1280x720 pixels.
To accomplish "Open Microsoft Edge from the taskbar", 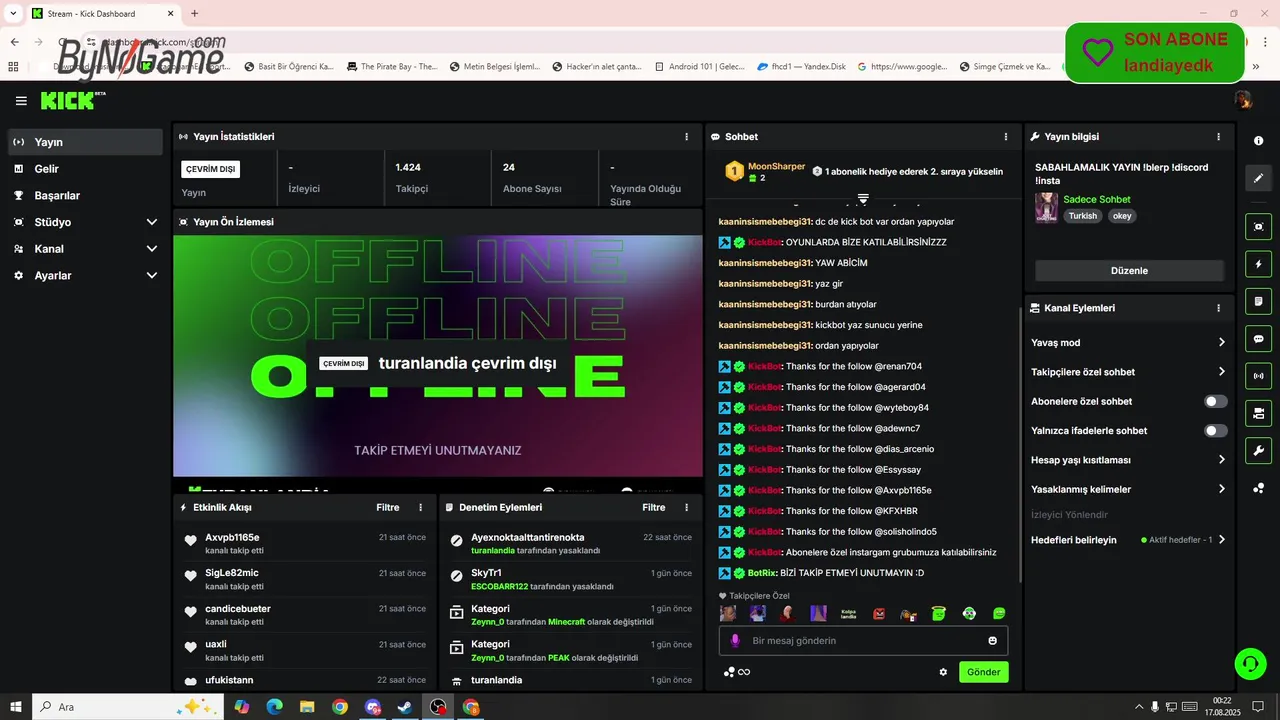I will point(274,707).
